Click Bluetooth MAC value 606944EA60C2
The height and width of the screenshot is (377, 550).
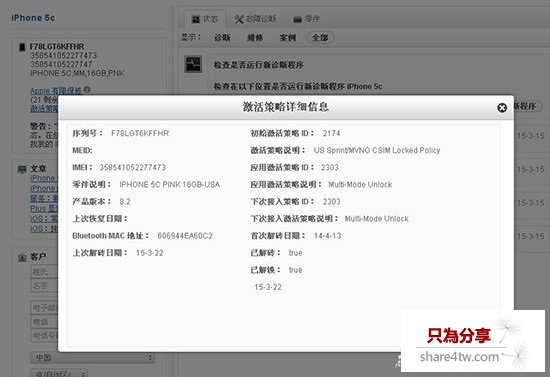[185, 236]
